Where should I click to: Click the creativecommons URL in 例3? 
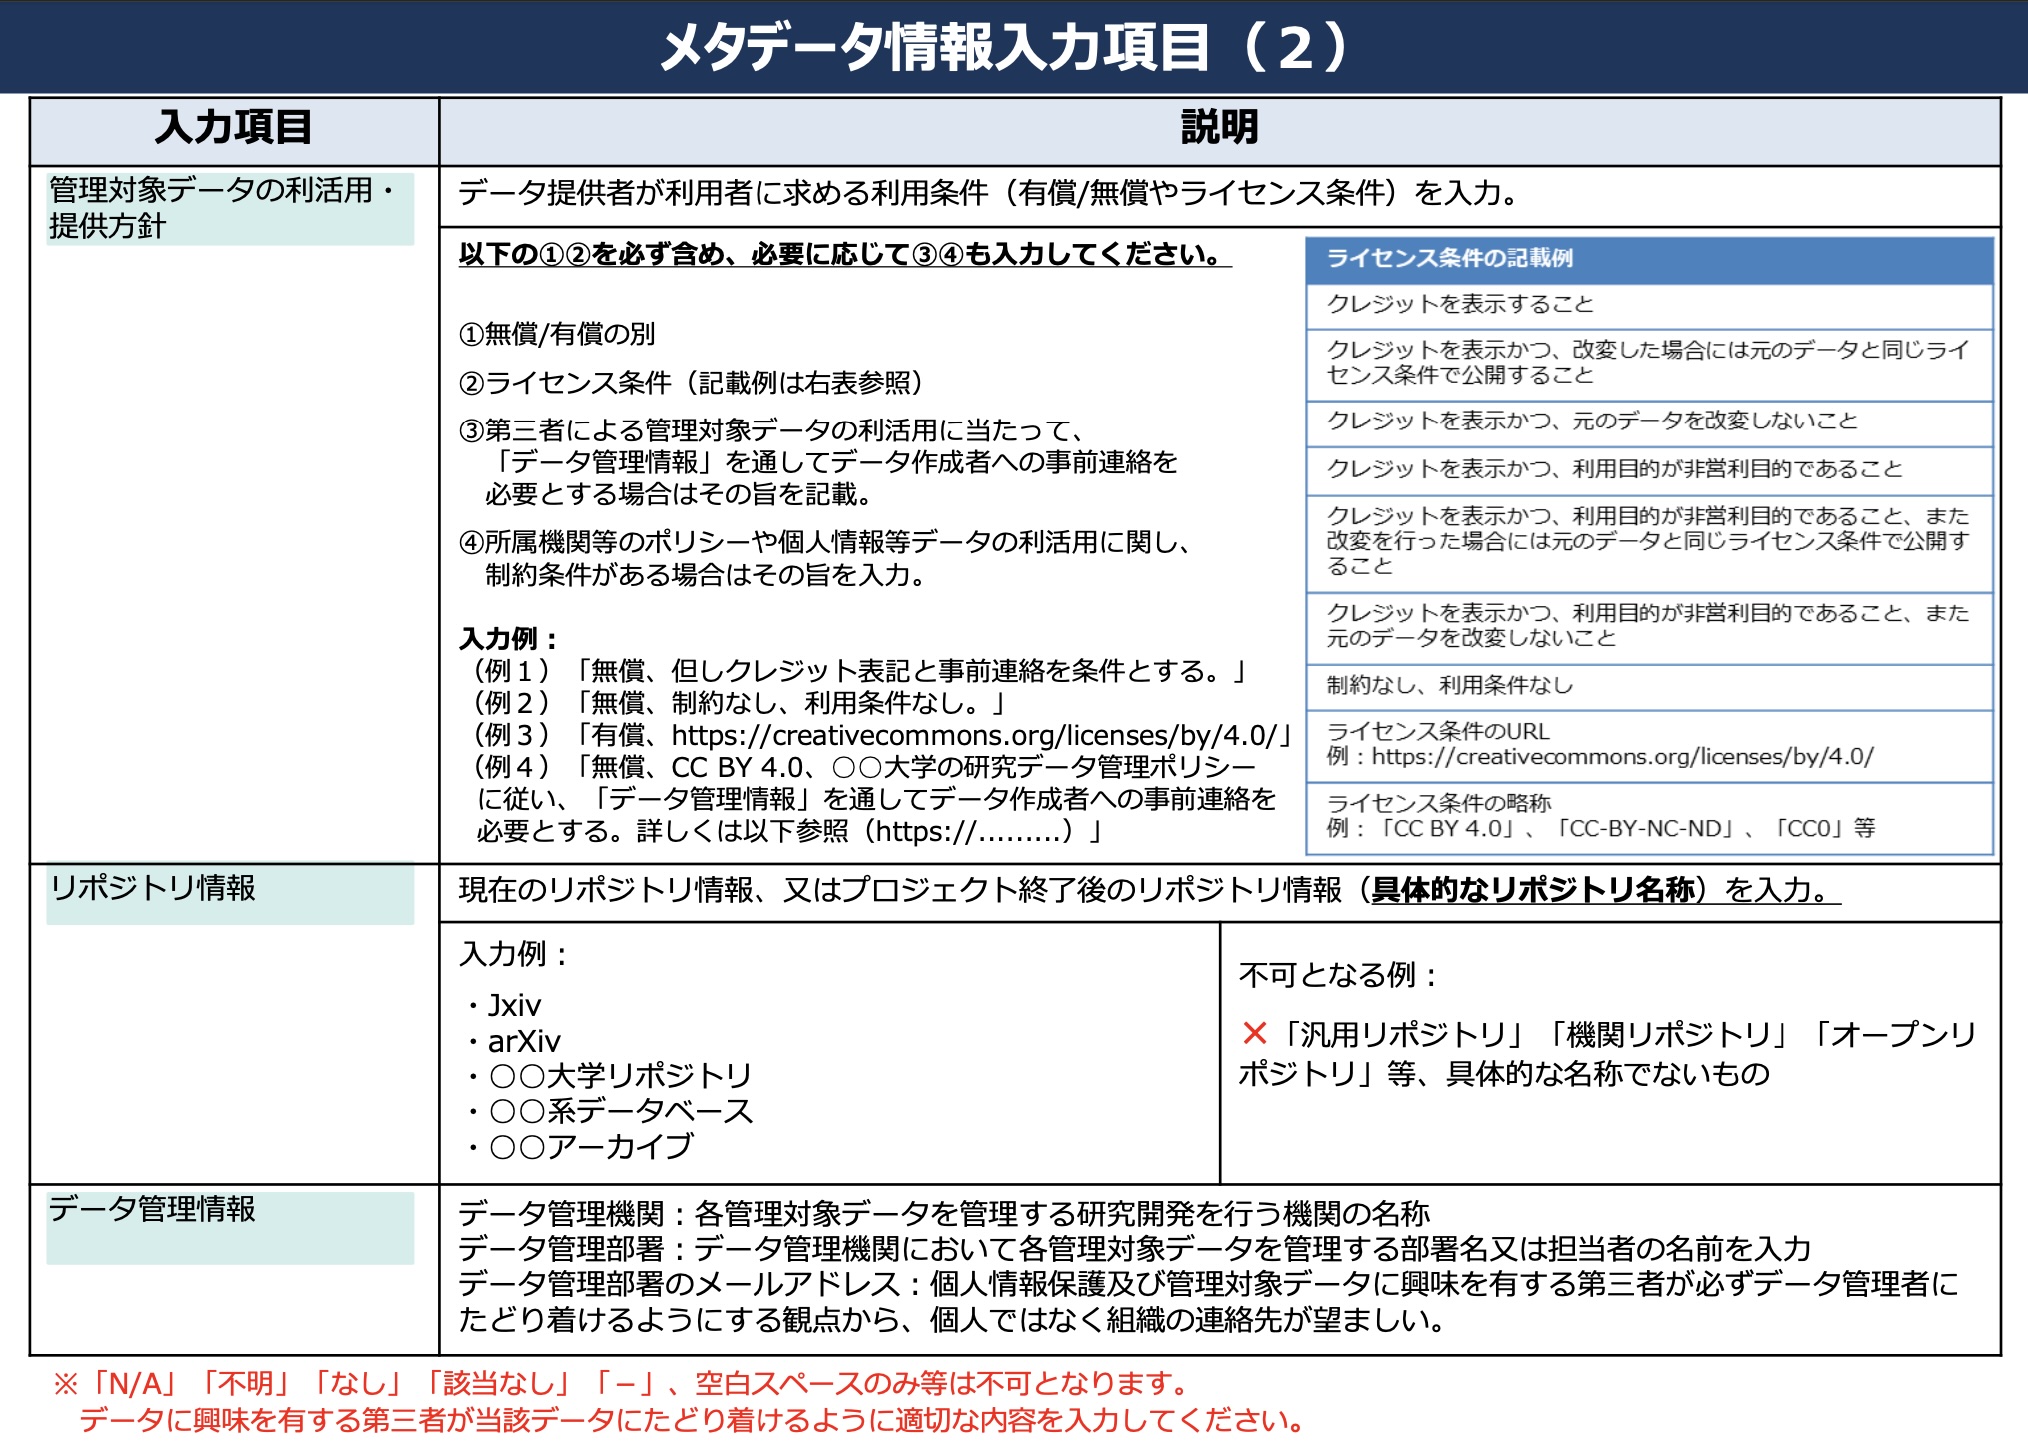[x=975, y=736]
